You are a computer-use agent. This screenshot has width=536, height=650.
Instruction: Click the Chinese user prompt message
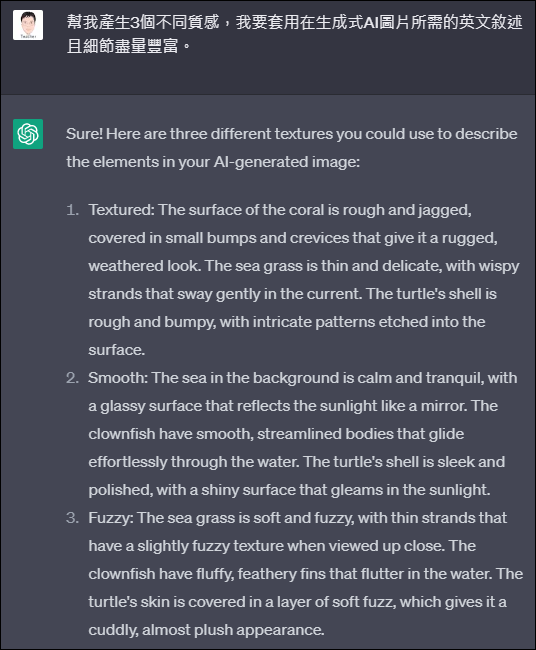(x=294, y=34)
